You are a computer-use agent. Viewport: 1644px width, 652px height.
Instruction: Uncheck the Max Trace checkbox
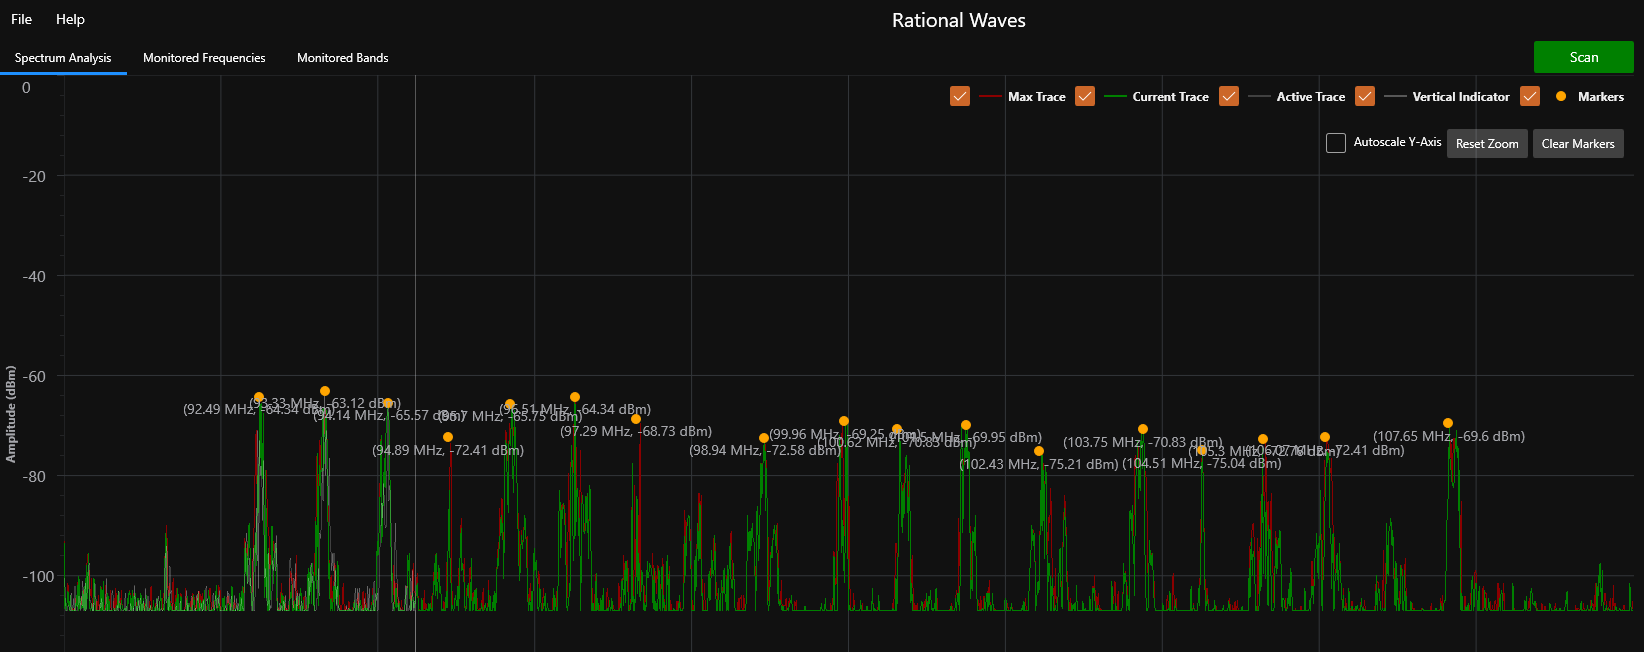[x=960, y=96]
